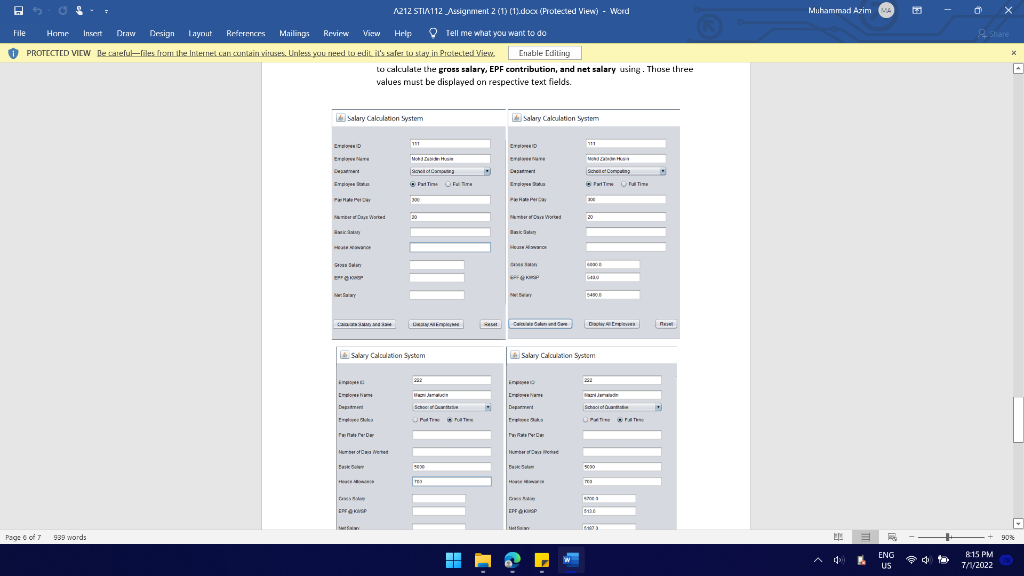1024x576 pixels.
Task: Open the 8:15 PM clock and calendar
Action: [976, 560]
